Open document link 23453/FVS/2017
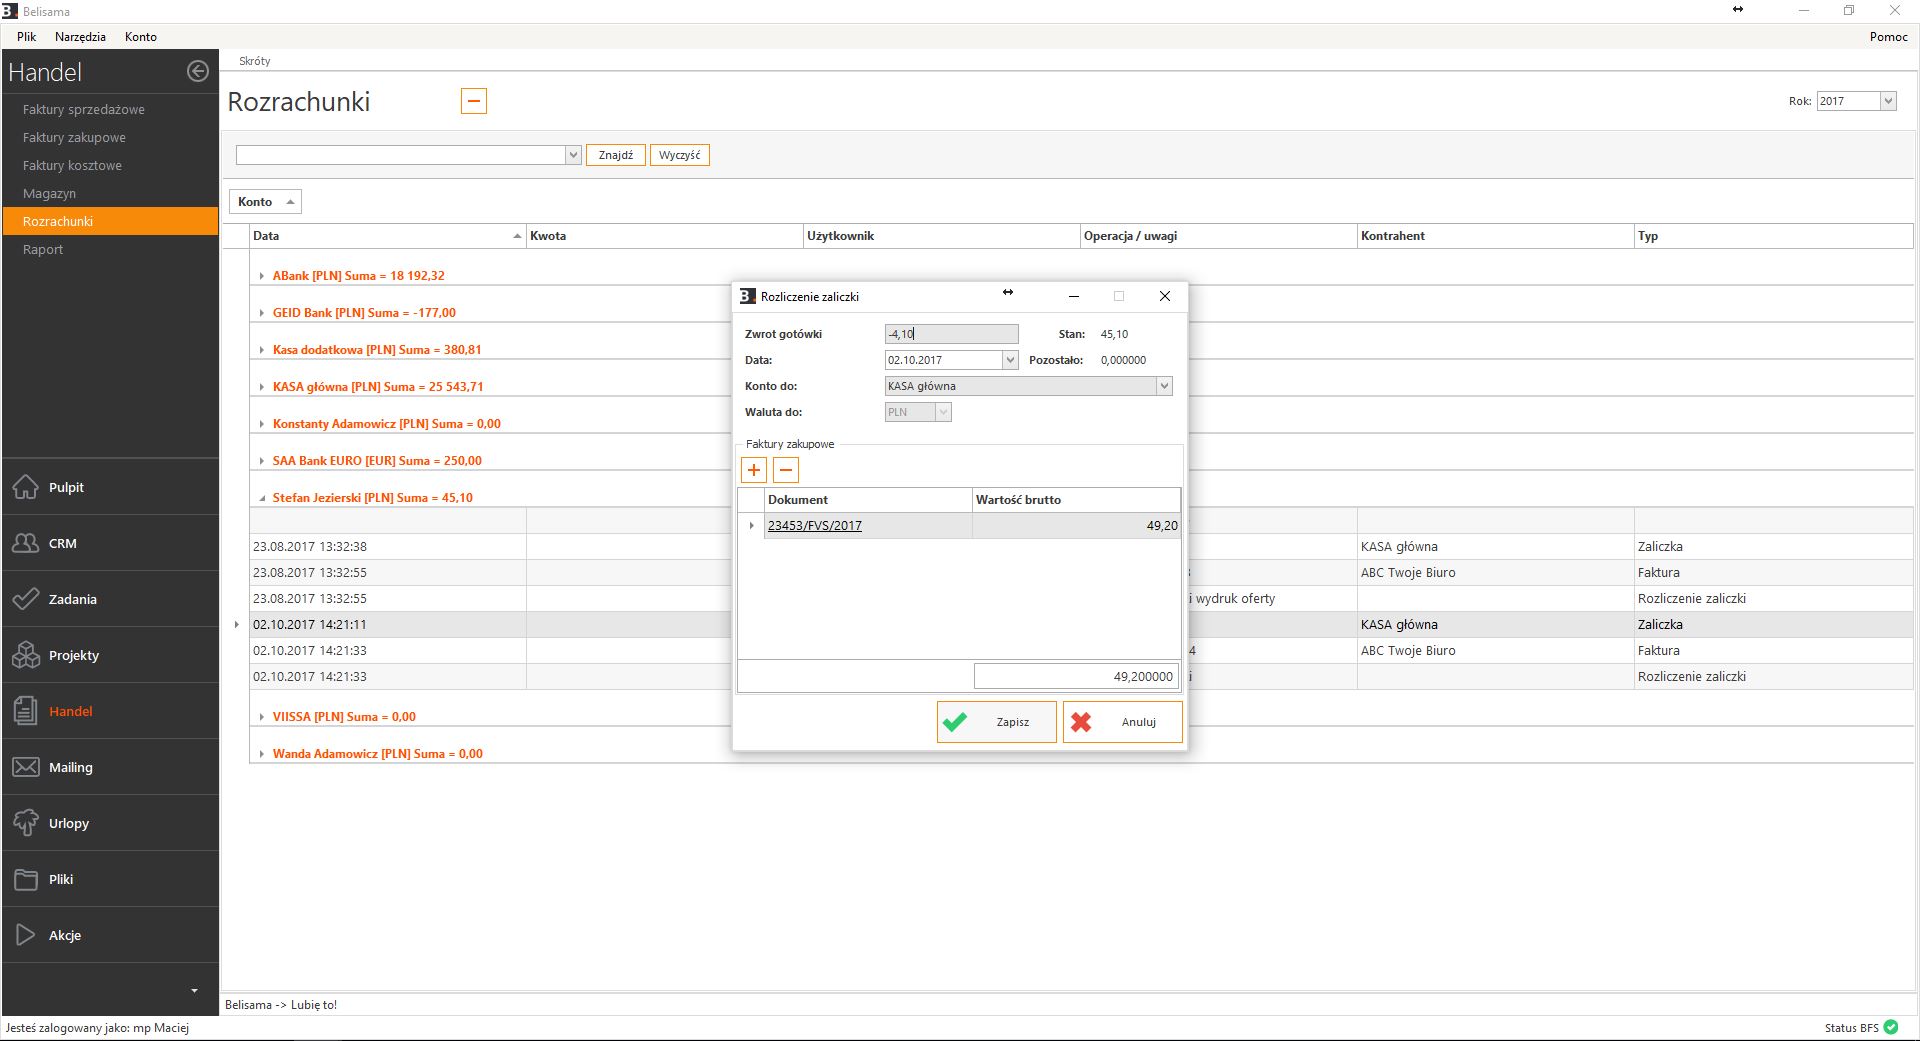1920x1041 pixels. coord(814,526)
